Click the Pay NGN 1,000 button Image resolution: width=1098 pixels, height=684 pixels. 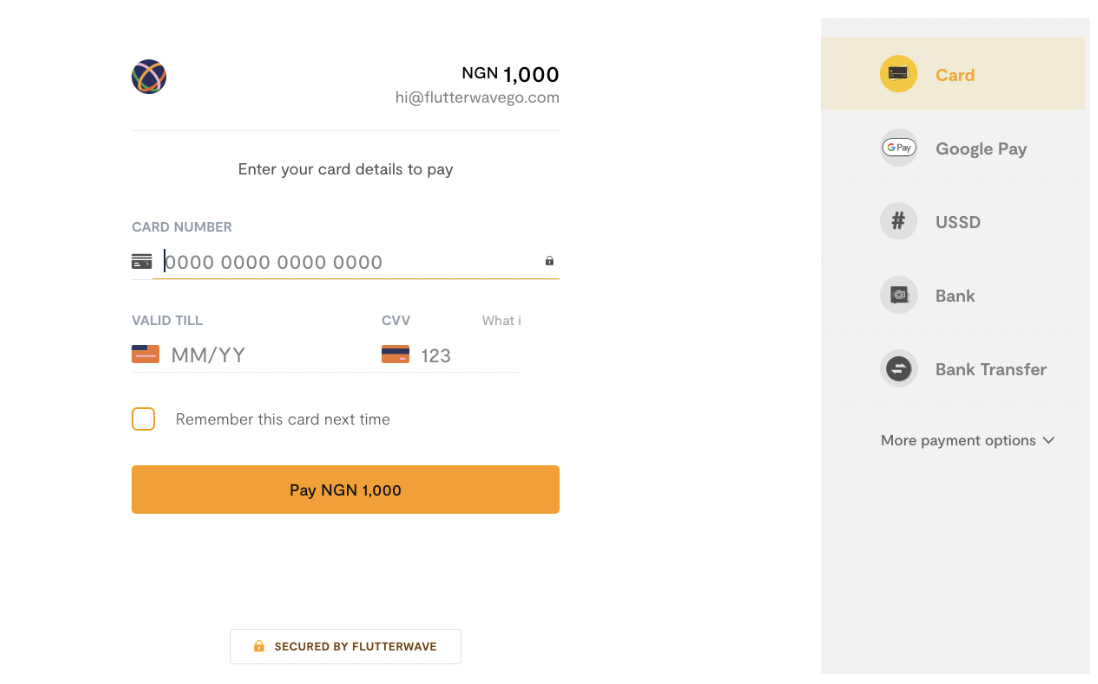(345, 489)
